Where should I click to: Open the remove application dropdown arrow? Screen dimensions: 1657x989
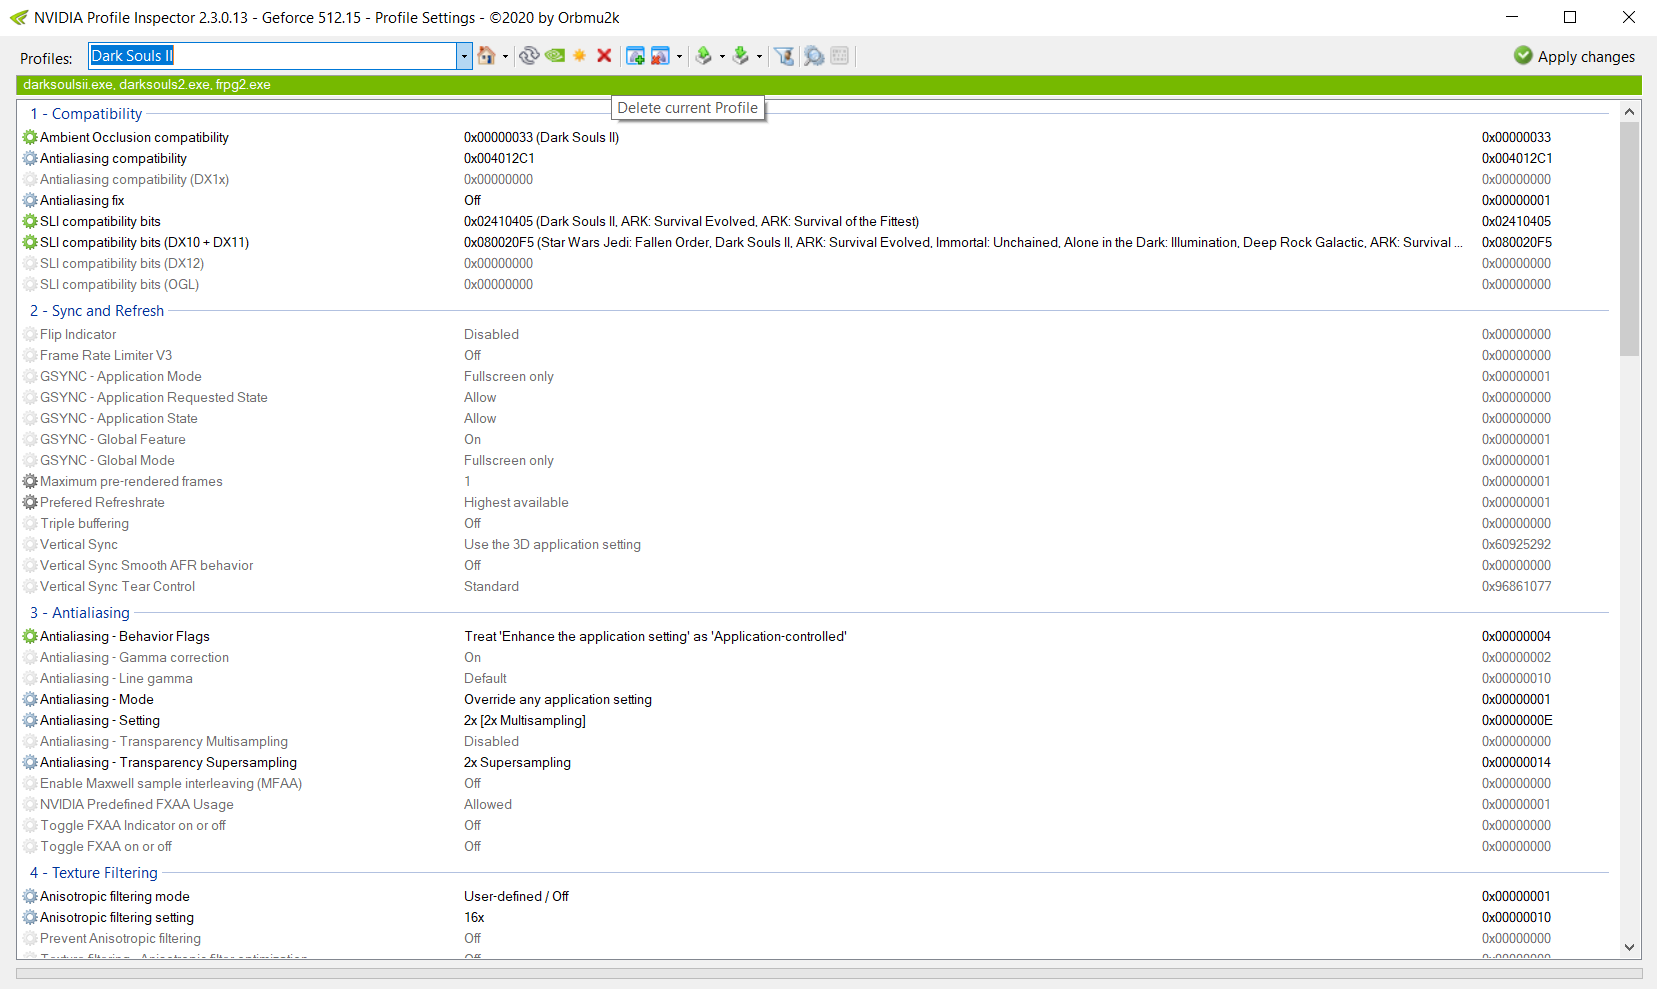pos(679,56)
